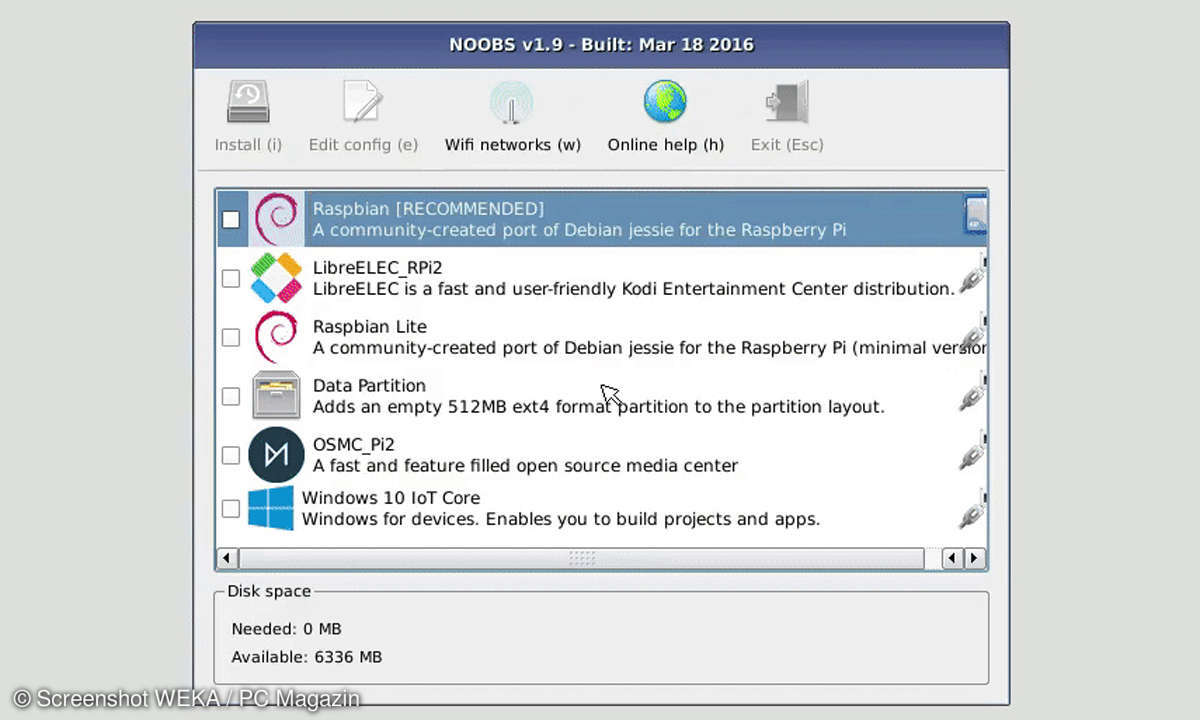1200x720 pixels.
Task: Select the Raspbian RECOMMENDED swirl logo
Action: pos(276,219)
